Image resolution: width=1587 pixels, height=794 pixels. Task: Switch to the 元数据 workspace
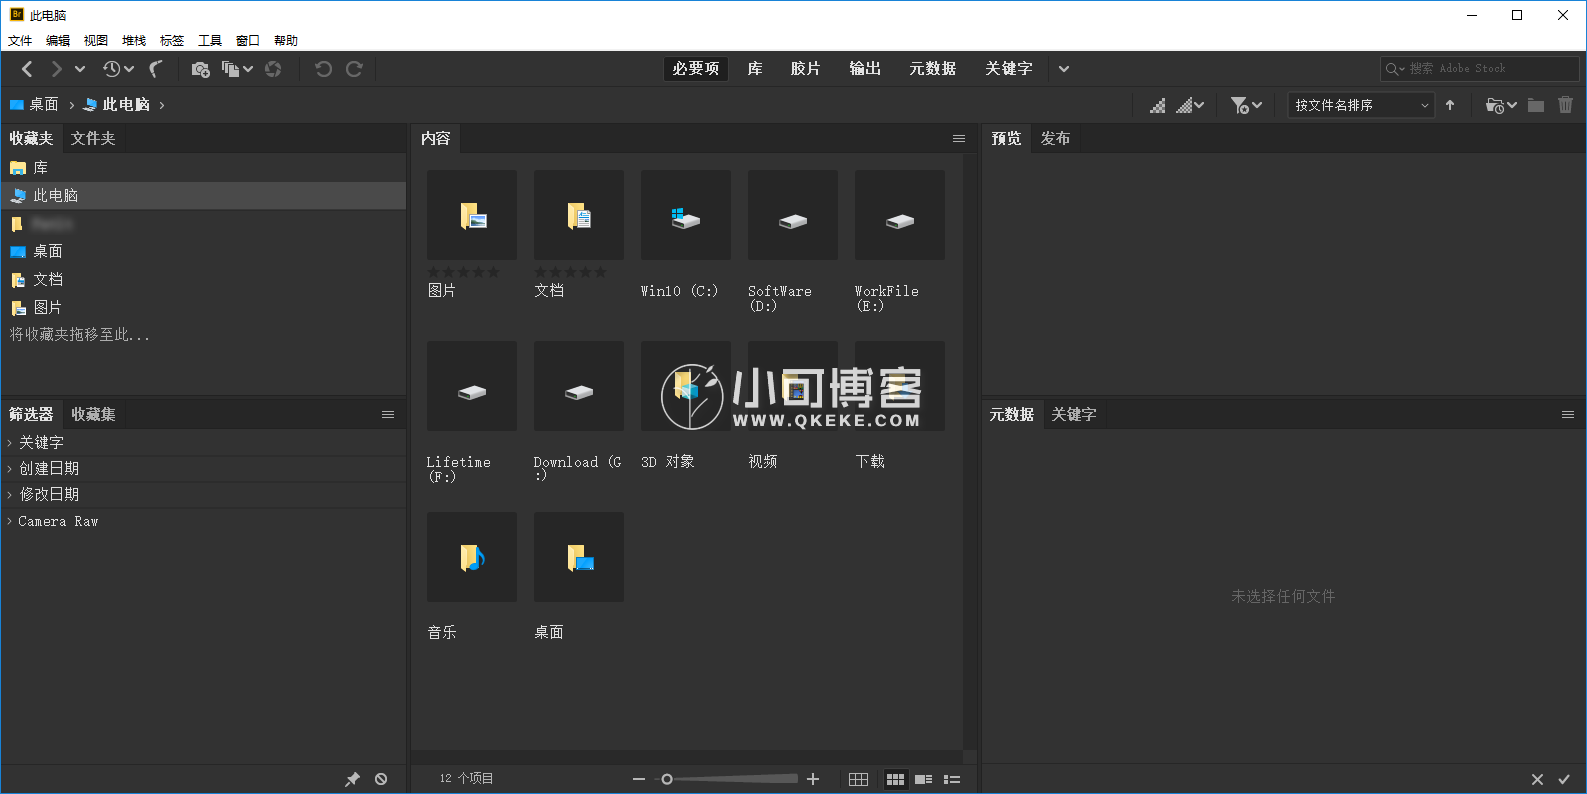click(x=933, y=69)
